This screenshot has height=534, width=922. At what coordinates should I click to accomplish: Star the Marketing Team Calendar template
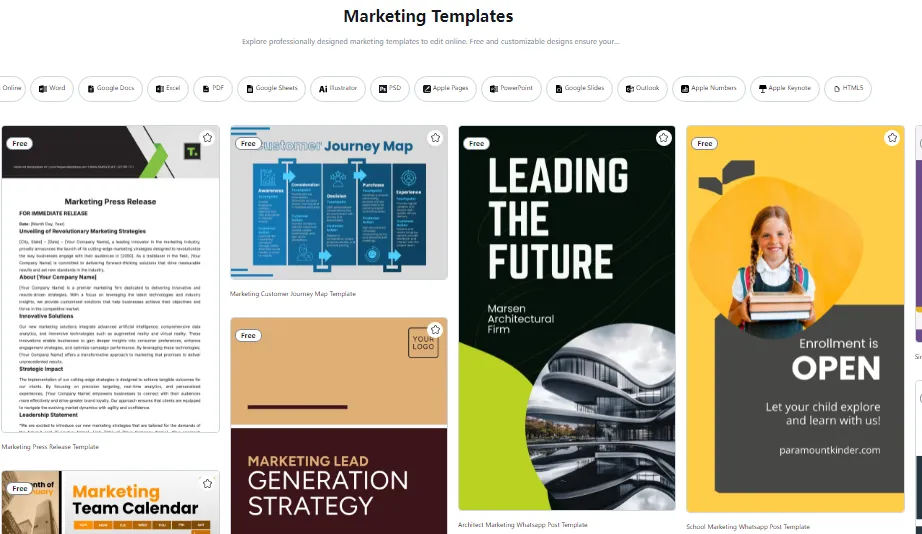pyautogui.click(x=208, y=483)
